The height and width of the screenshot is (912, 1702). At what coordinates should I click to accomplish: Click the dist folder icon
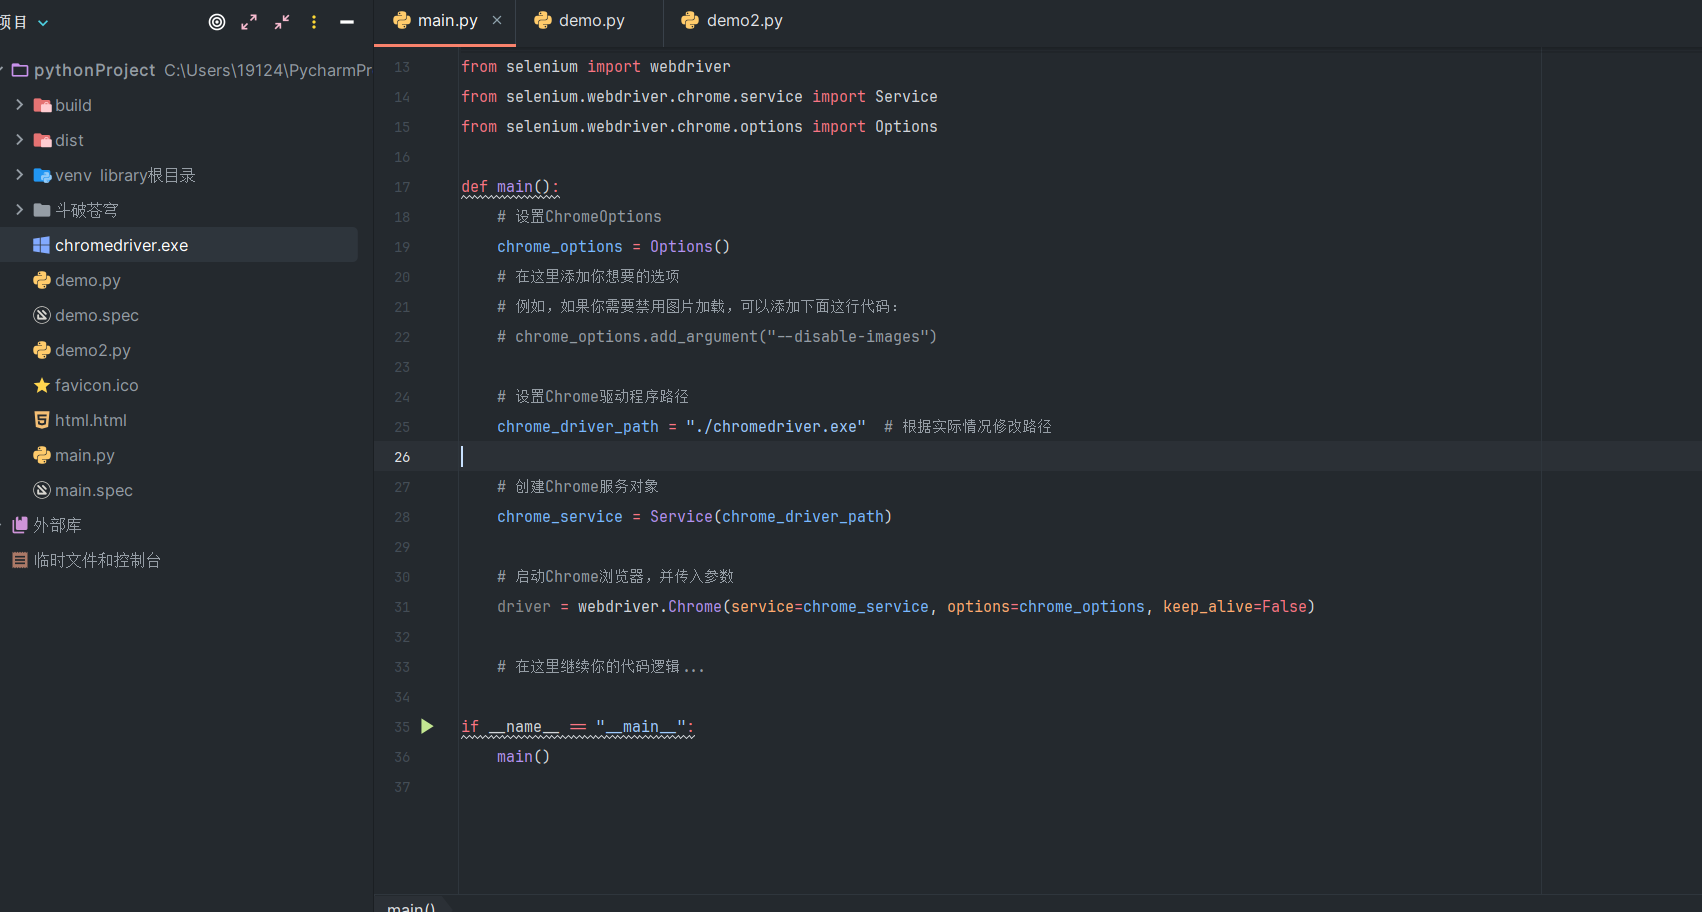click(42, 140)
